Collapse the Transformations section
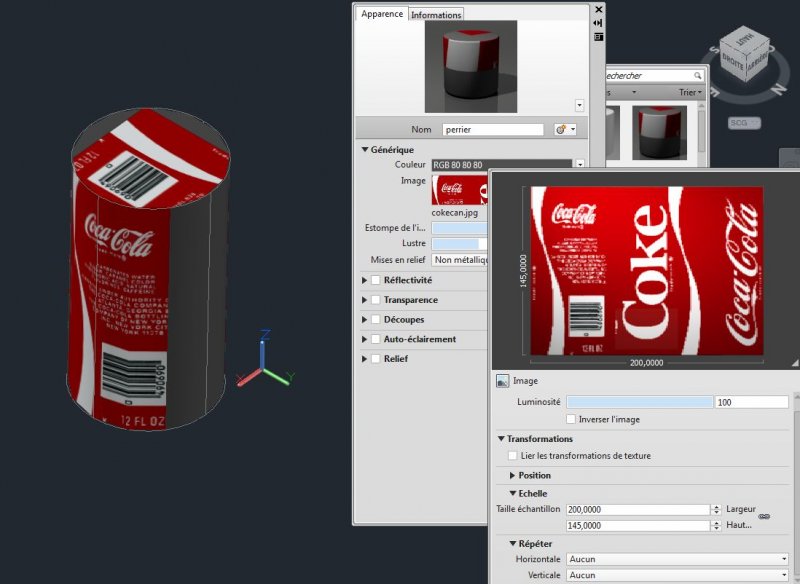800x584 pixels. [x=501, y=439]
